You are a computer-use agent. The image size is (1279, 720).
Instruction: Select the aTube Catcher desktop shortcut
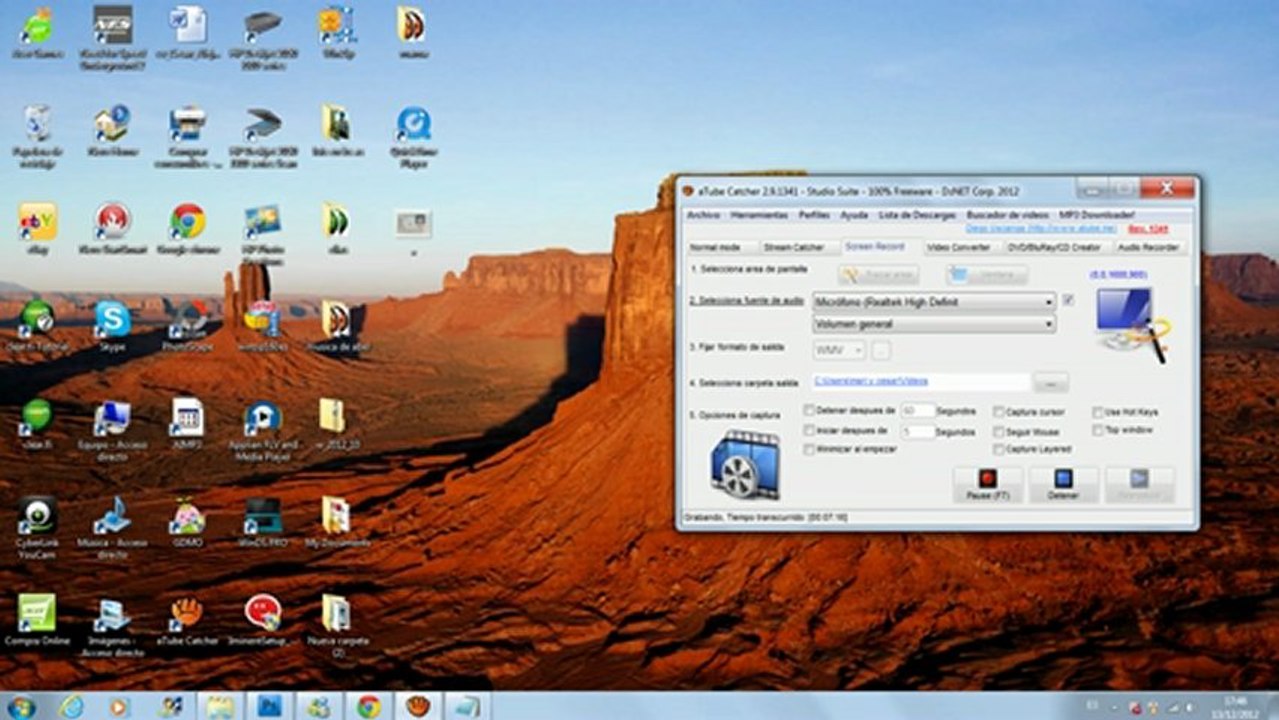(187, 621)
